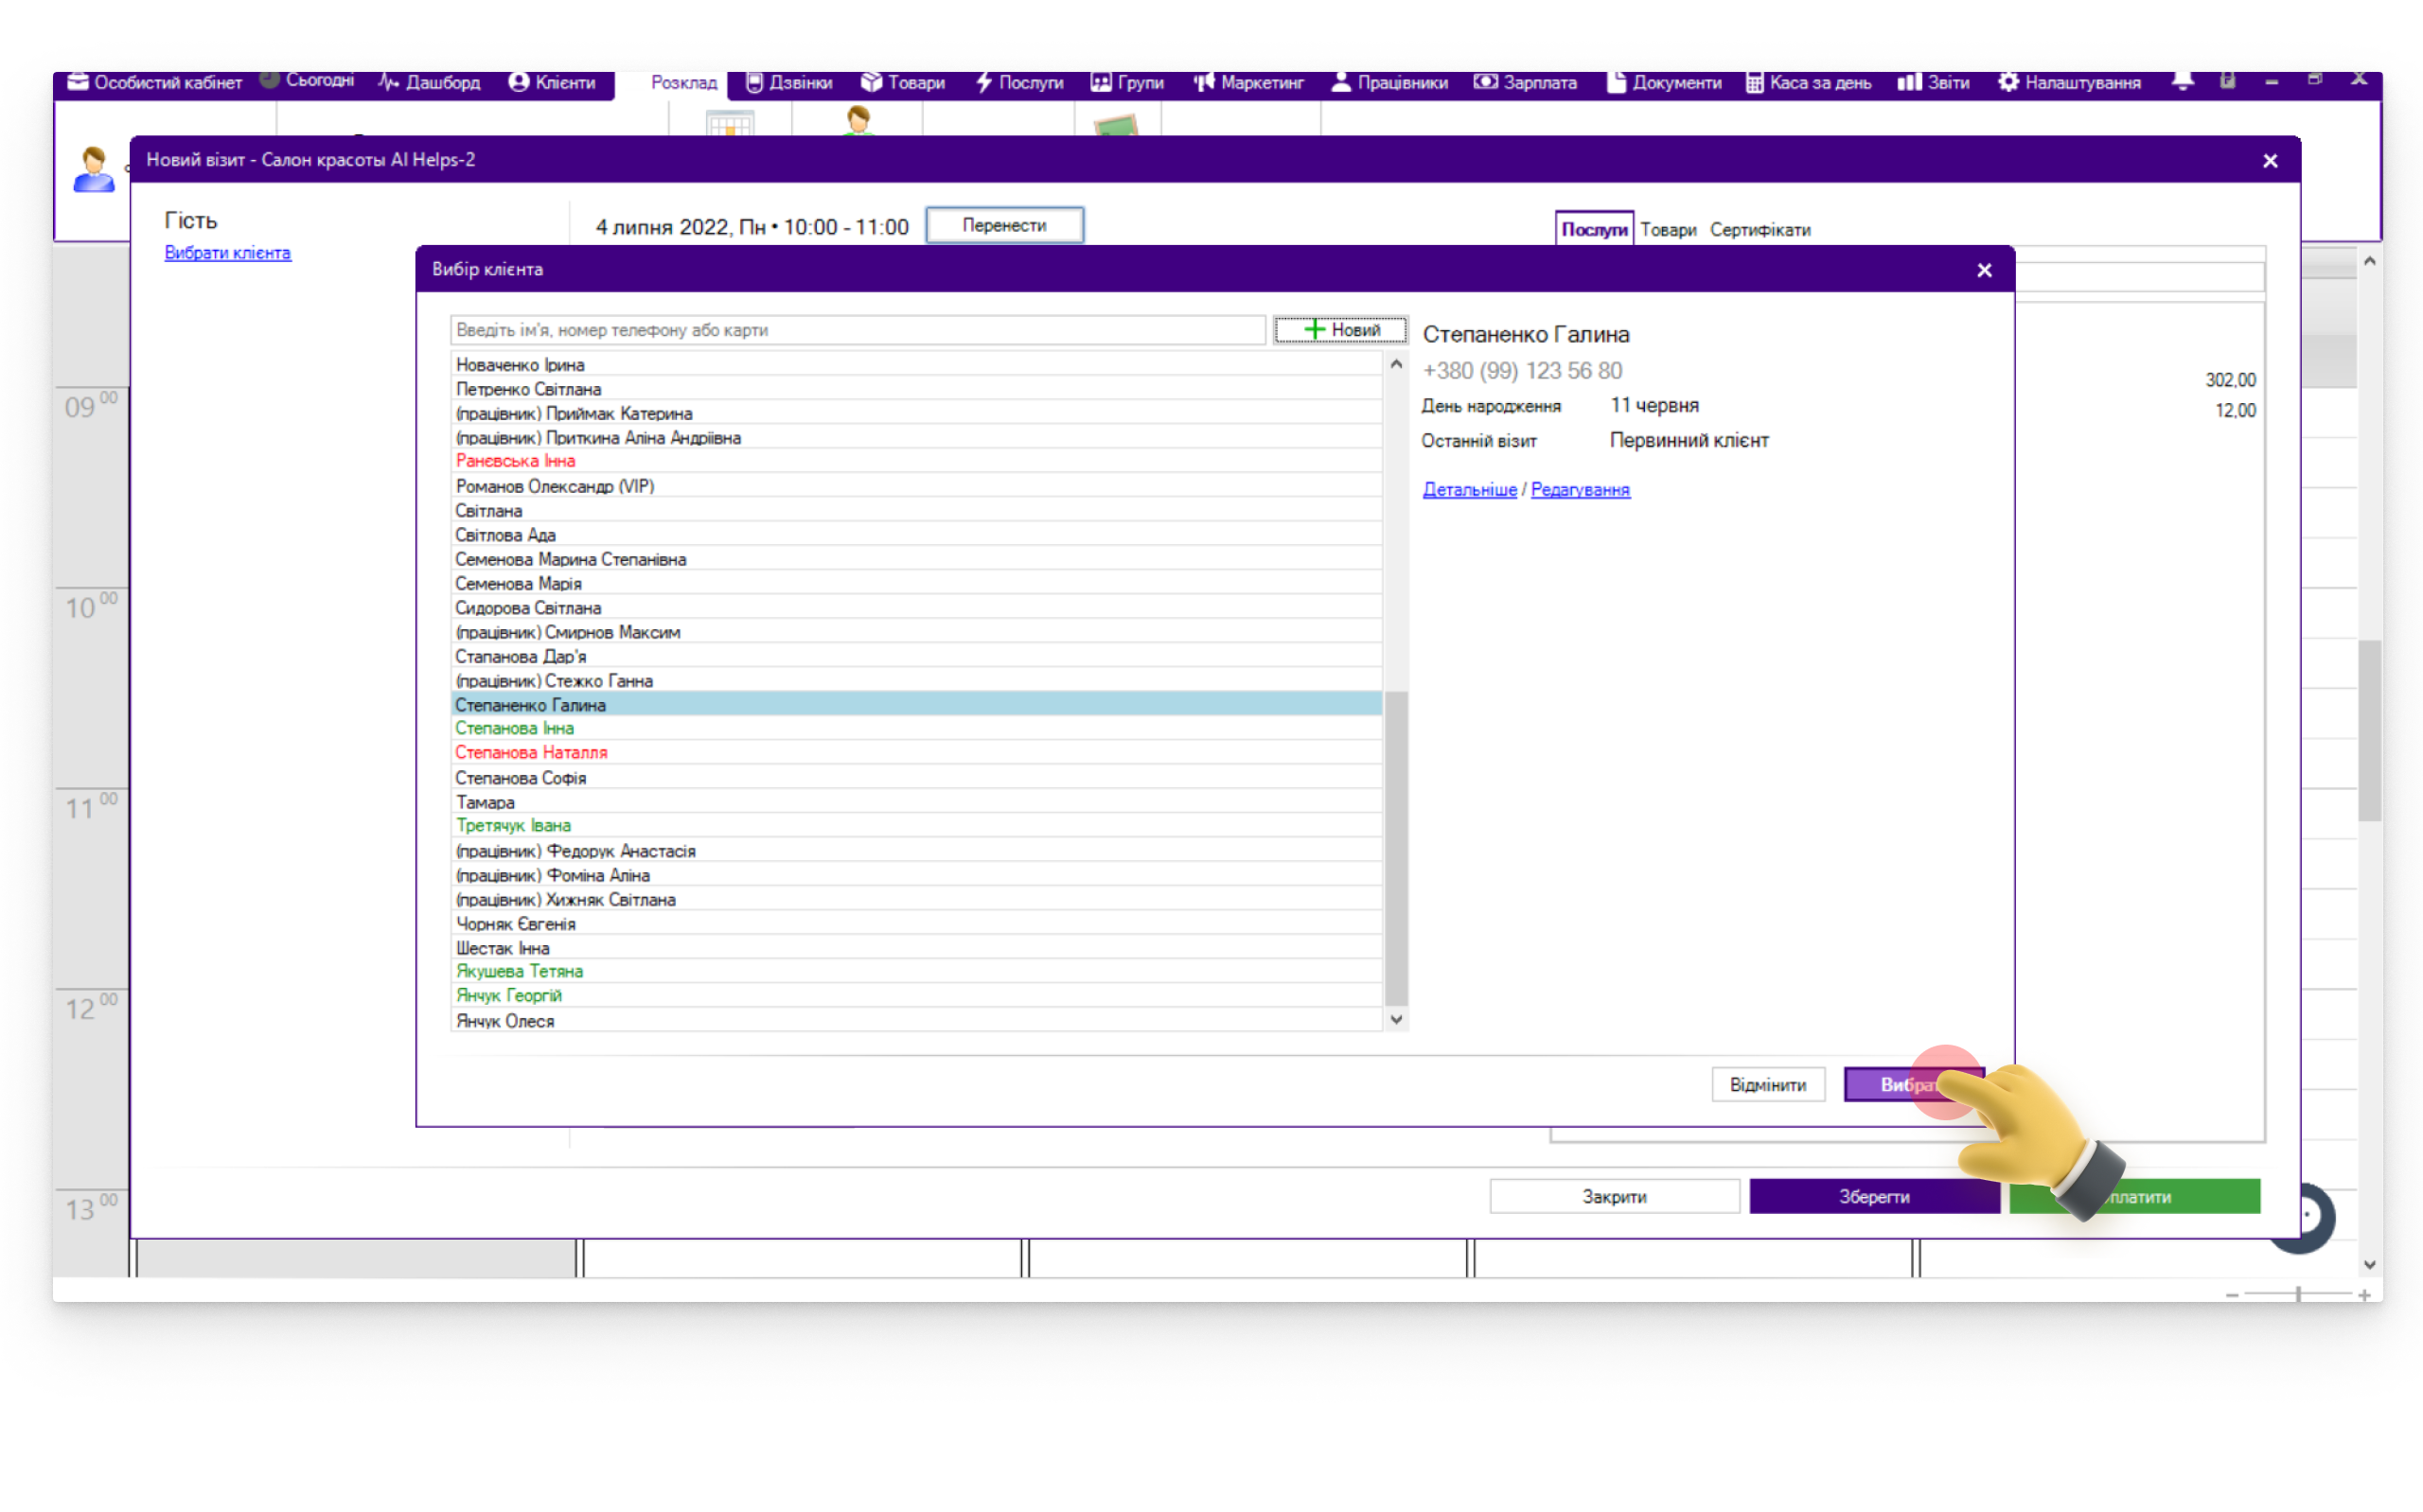Select client Сидорова Світлана
The height and width of the screenshot is (1512, 2423).
pyautogui.click(x=916, y=608)
